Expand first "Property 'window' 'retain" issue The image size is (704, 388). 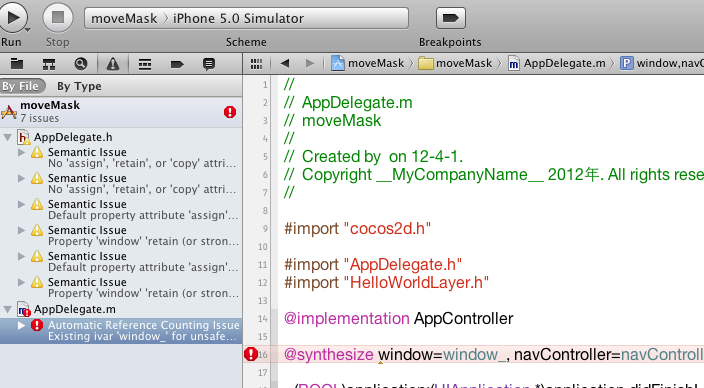[21, 230]
